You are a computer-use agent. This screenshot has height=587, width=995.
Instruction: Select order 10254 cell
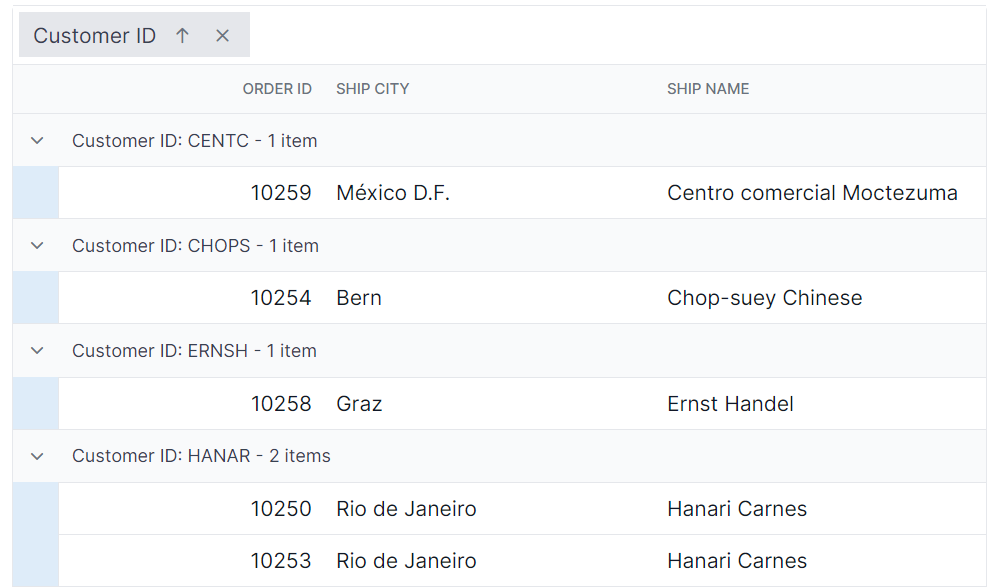(x=281, y=298)
